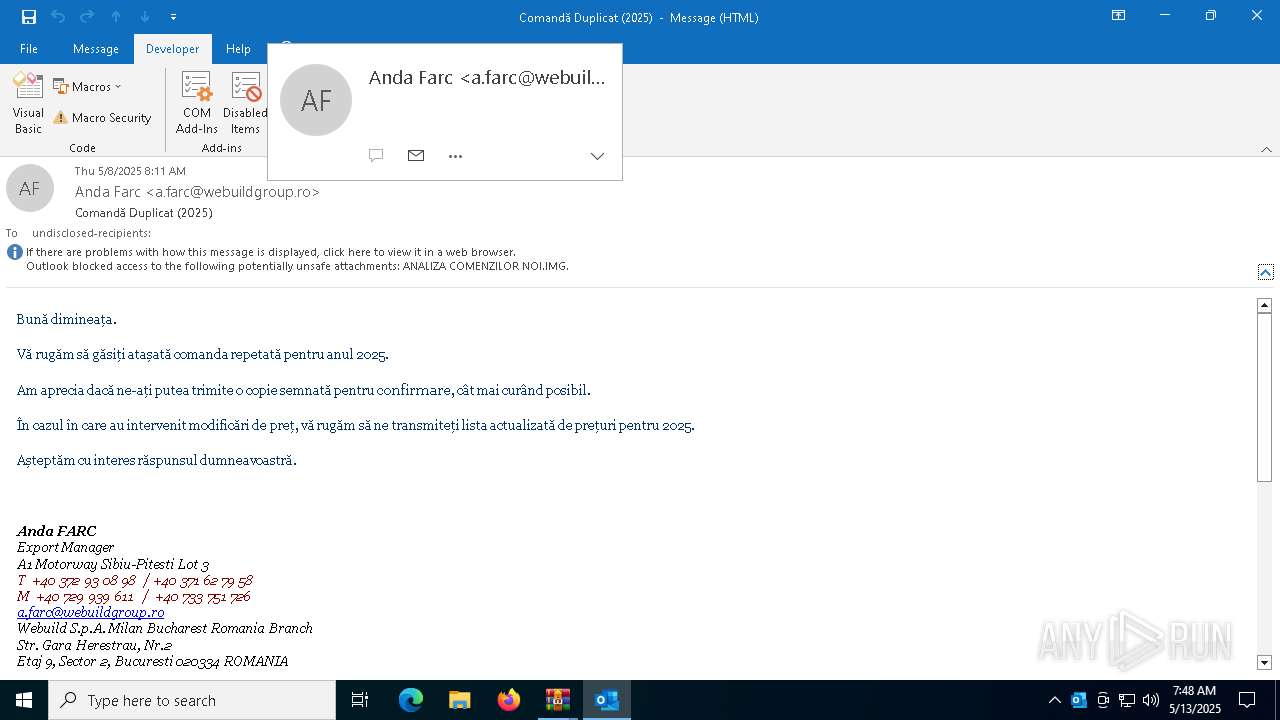Launch Firefox from taskbar
Screen dimensions: 1280x720
(509, 700)
